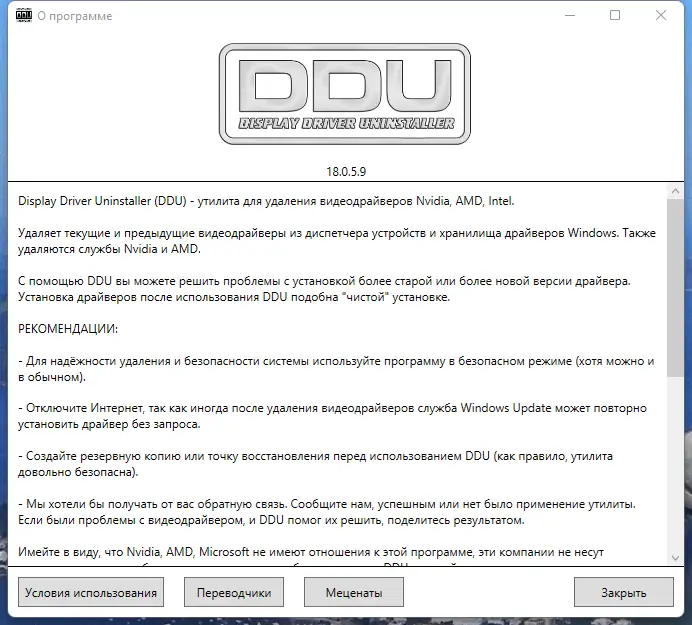
Task: Click the sentence beginning with Имейте в виду
Action: (311, 552)
